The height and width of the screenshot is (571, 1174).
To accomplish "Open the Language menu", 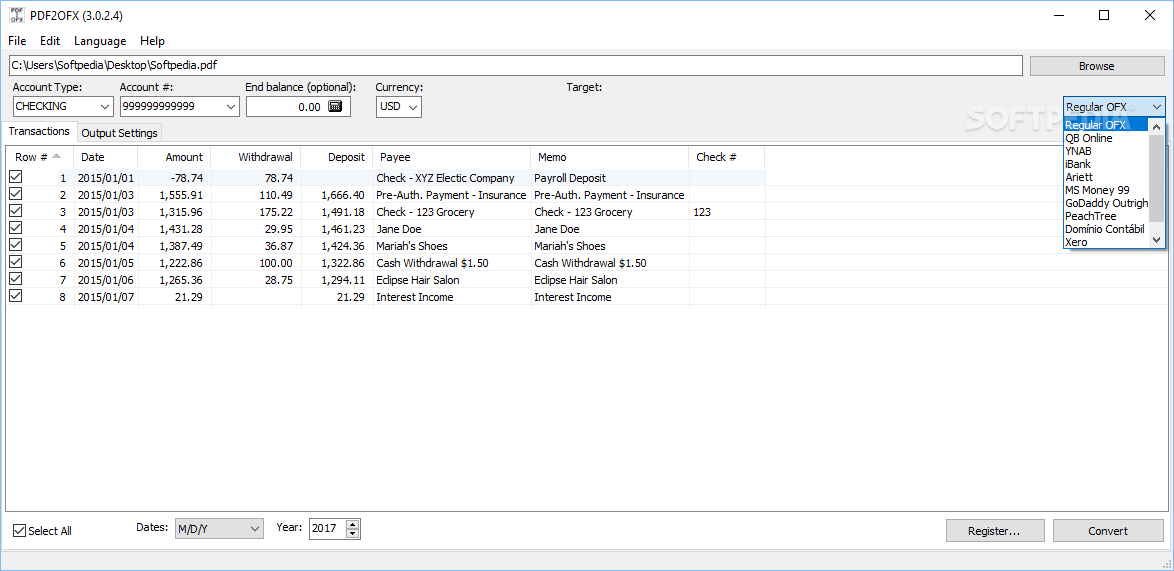I will [x=100, y=41].
